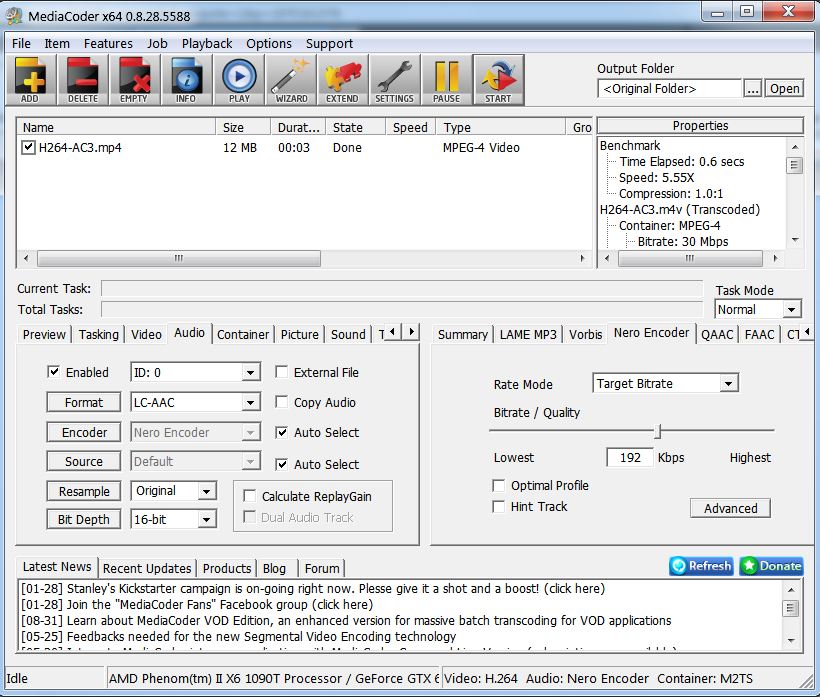Viewport: 820px width, 697px height.
Task: Open the QAAC encoder tab
Action: (717, 334)
